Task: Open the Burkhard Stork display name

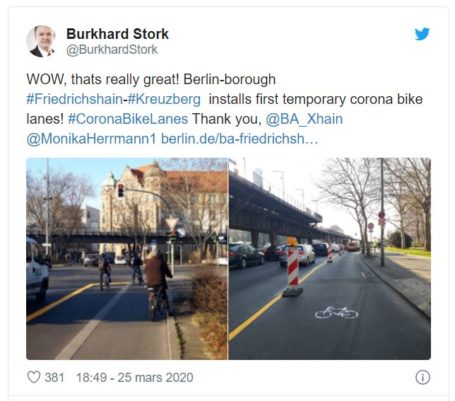Action: click(117, 34)
